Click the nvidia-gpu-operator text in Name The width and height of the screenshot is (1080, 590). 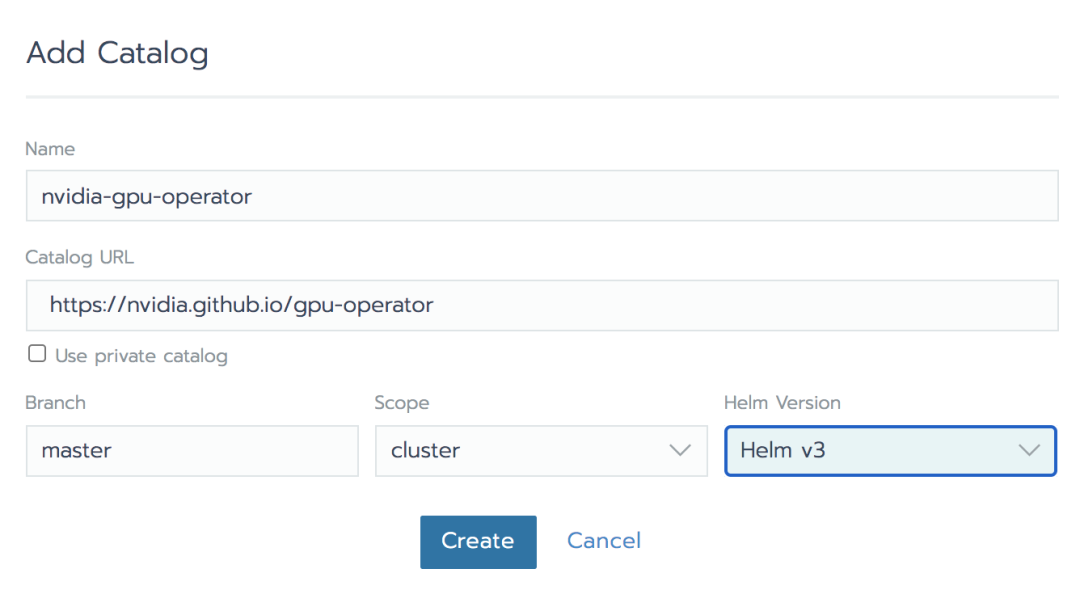coord(147,197)
